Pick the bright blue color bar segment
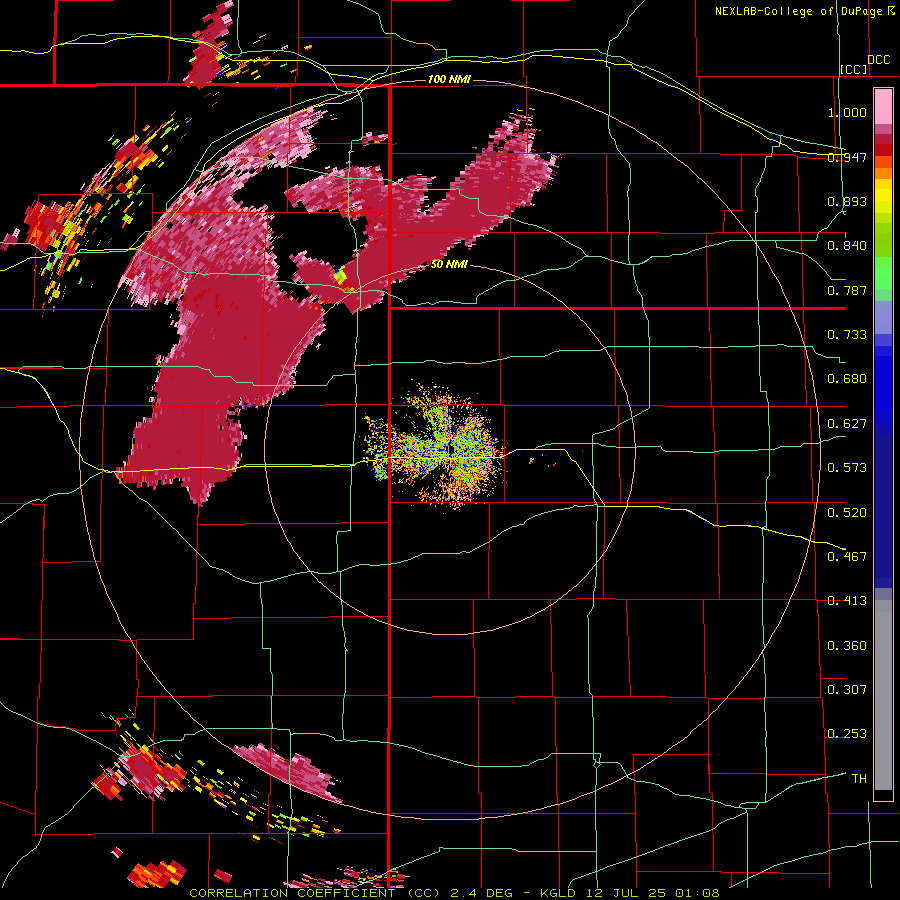Viewport: 900px width, 900px height. [x=883, y=390]
